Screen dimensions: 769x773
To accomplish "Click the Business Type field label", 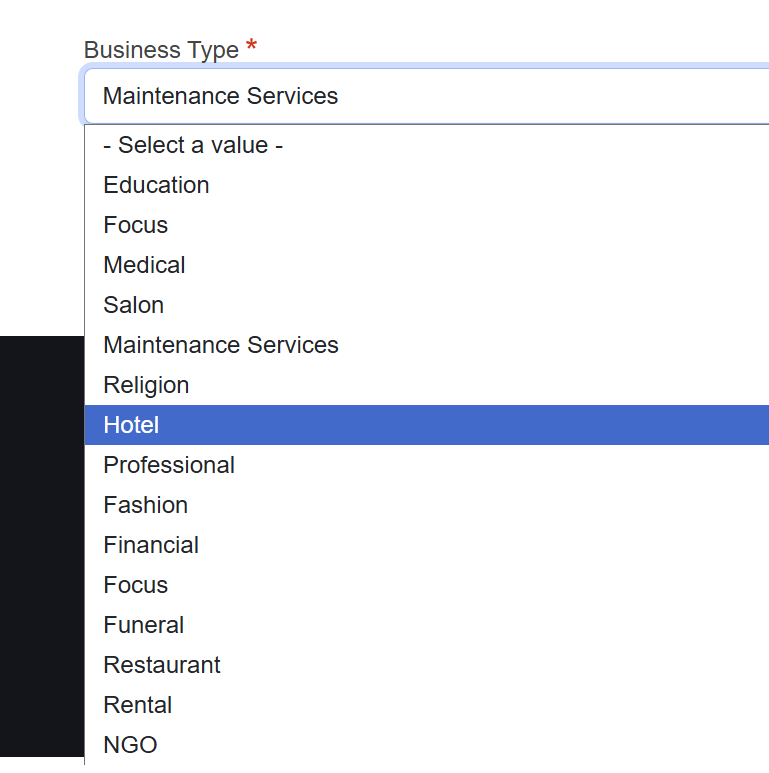I will tap(161, 50).
